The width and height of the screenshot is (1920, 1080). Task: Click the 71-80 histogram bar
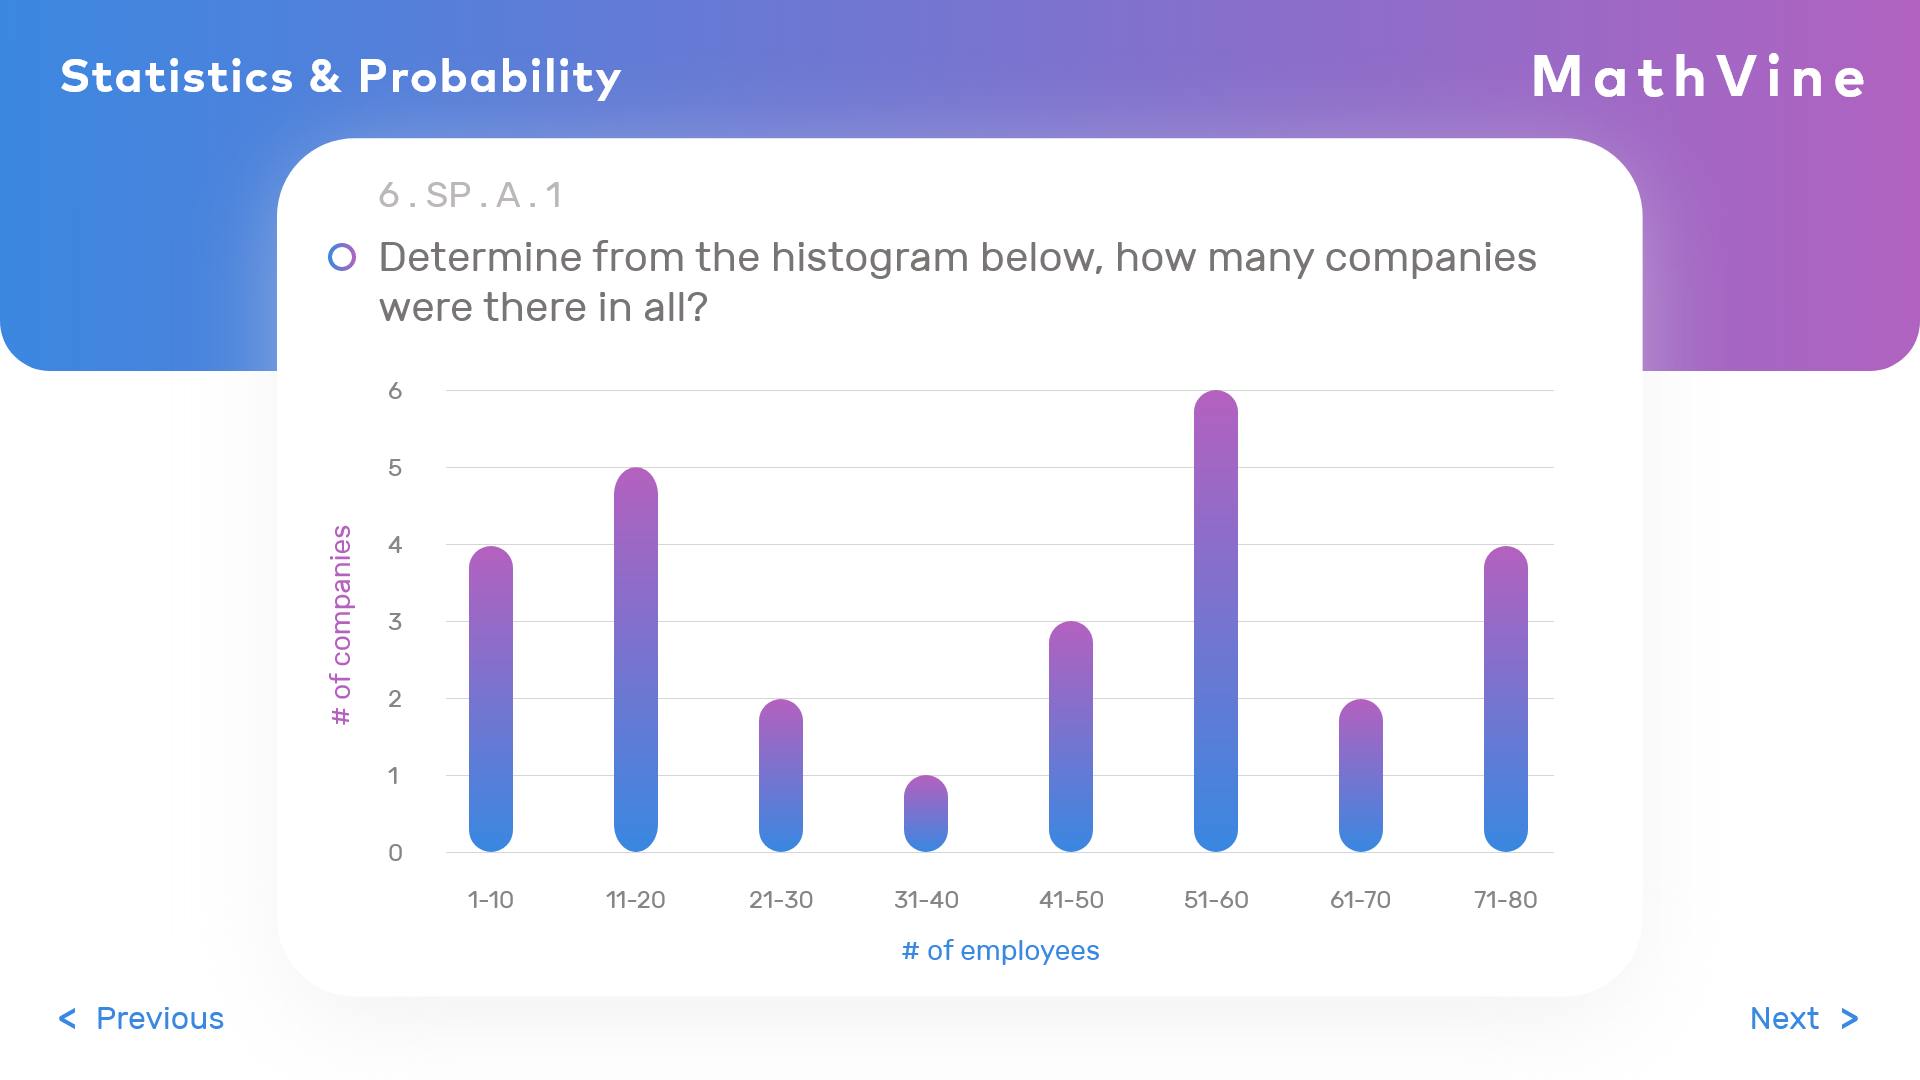pyautogui.click(x=1506, y=700)
